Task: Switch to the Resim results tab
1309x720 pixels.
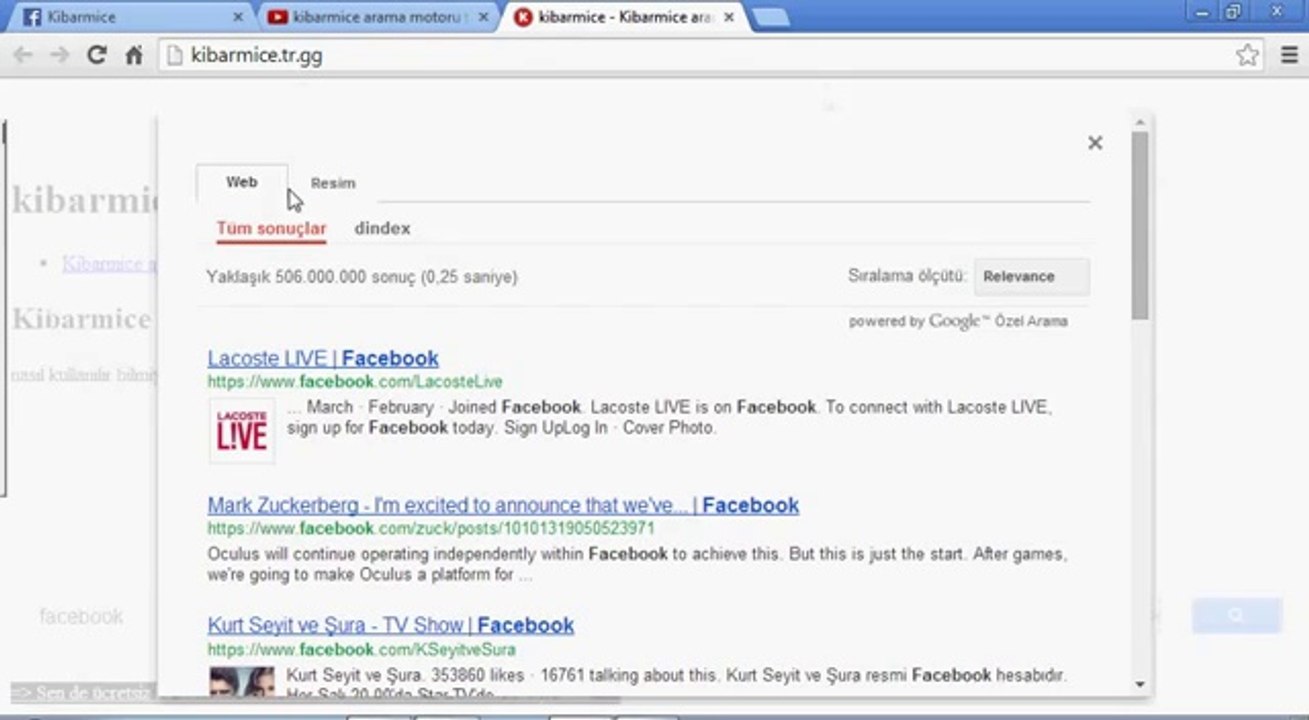Action: point(333,183)
